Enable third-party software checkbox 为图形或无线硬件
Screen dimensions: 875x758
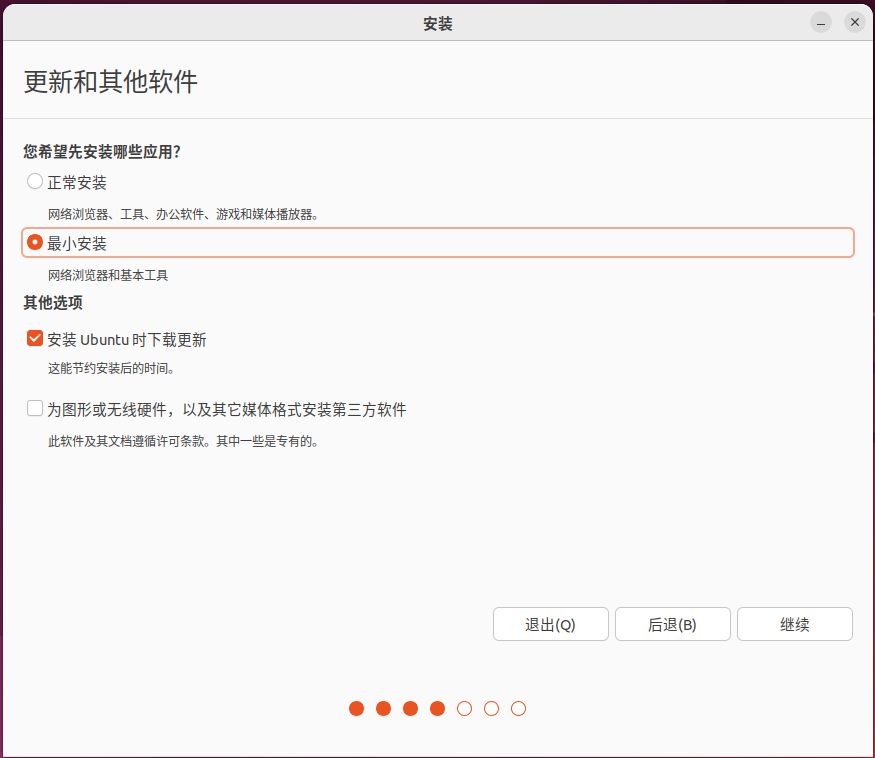pyautogui.click(x=35, y=409)
